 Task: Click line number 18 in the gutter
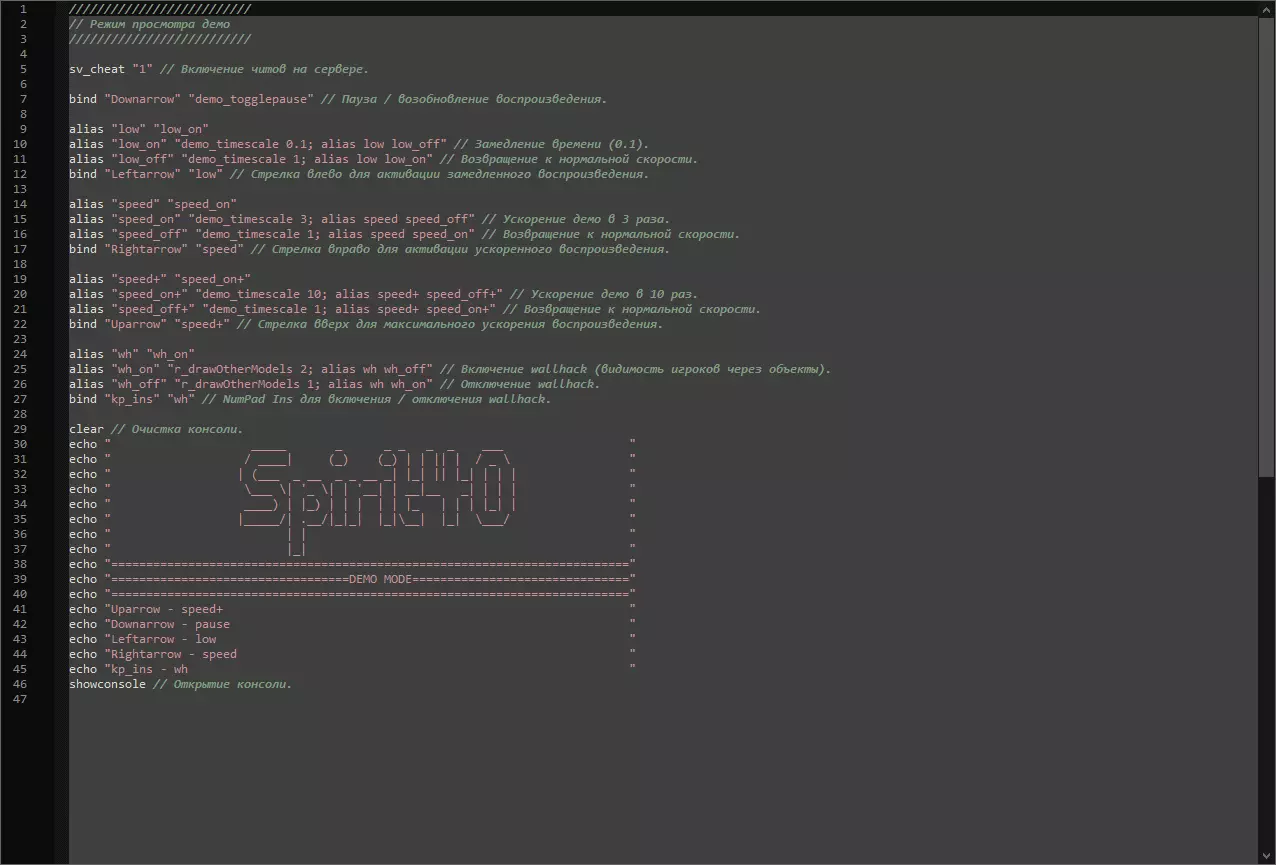point(21,264)
